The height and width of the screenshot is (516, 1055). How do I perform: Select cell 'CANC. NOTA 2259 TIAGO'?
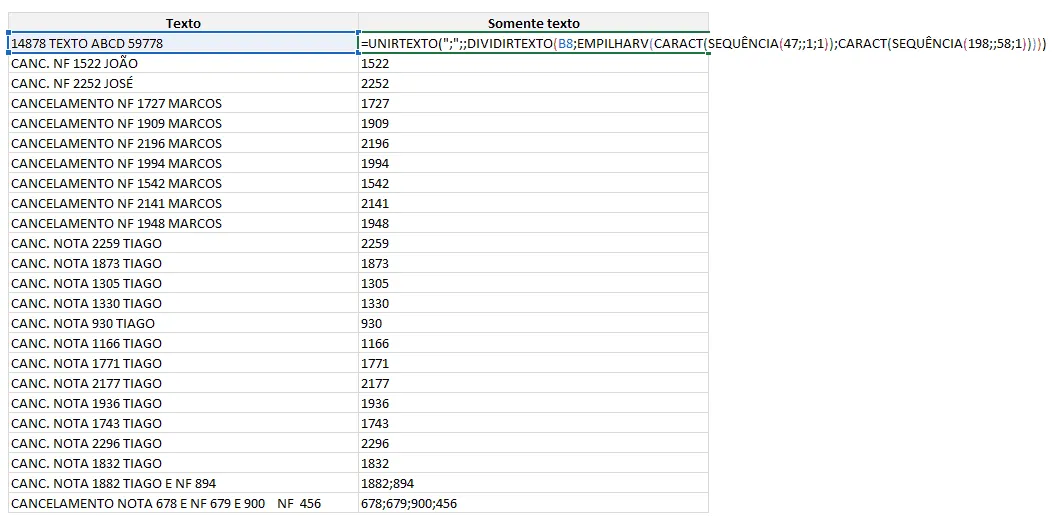(x=183, y=244)
